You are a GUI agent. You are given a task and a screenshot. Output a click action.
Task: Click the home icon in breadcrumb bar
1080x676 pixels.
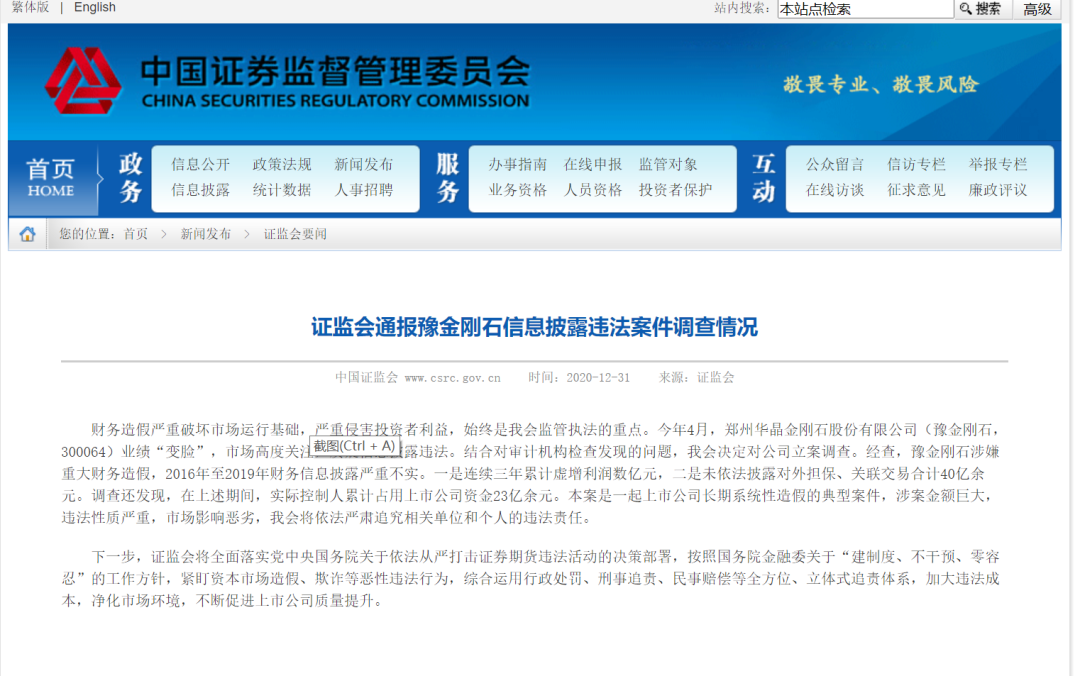point(27,234)
